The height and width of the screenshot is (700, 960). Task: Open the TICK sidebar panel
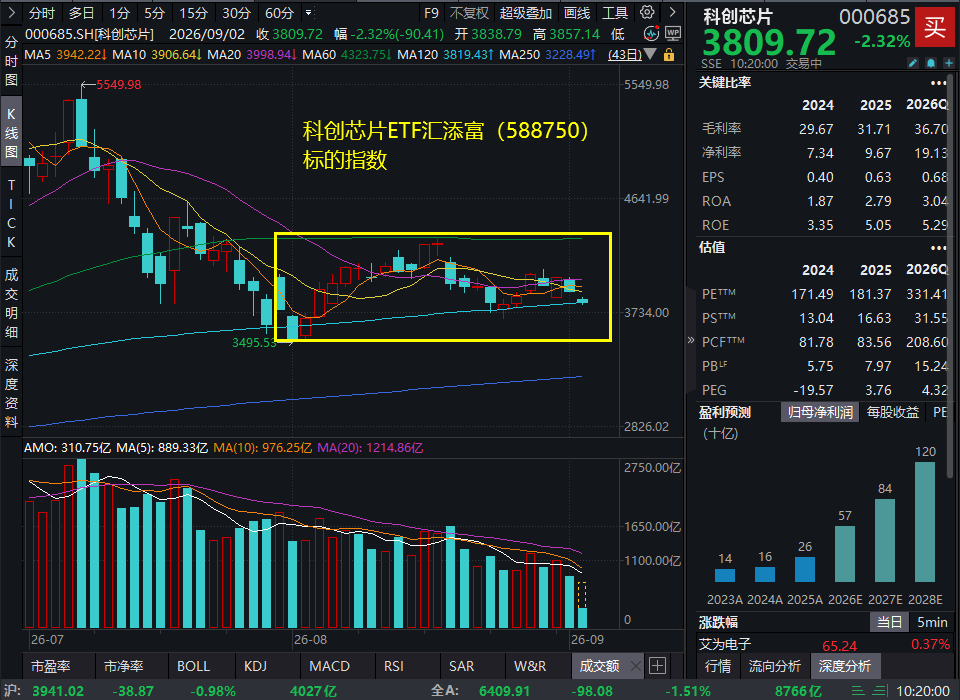(x=11, y=213)
